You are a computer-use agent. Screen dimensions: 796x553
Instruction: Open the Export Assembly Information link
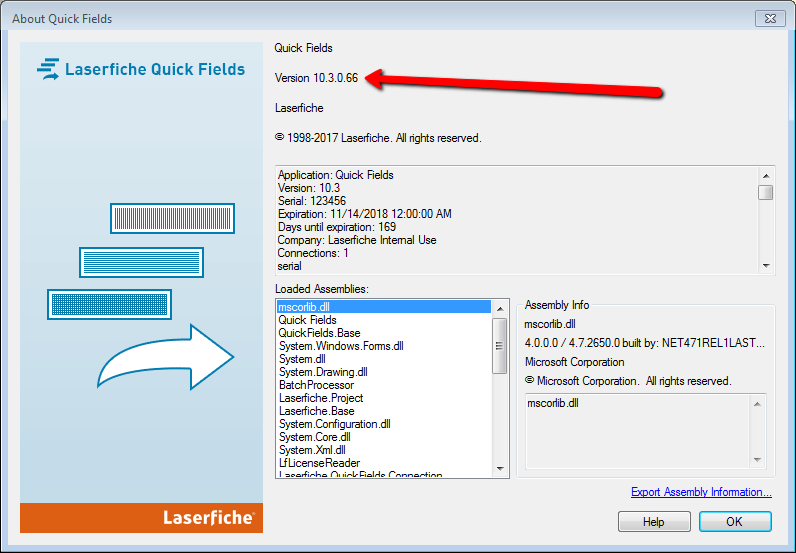point(701,492)
